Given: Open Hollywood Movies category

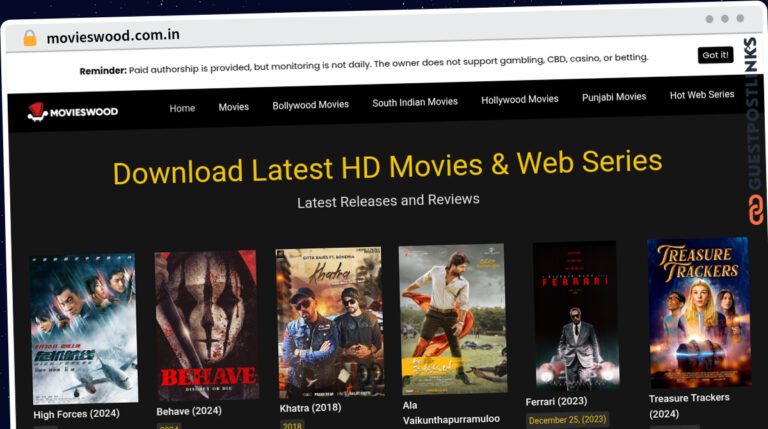Looking at the screenshot, I should 520,99.
